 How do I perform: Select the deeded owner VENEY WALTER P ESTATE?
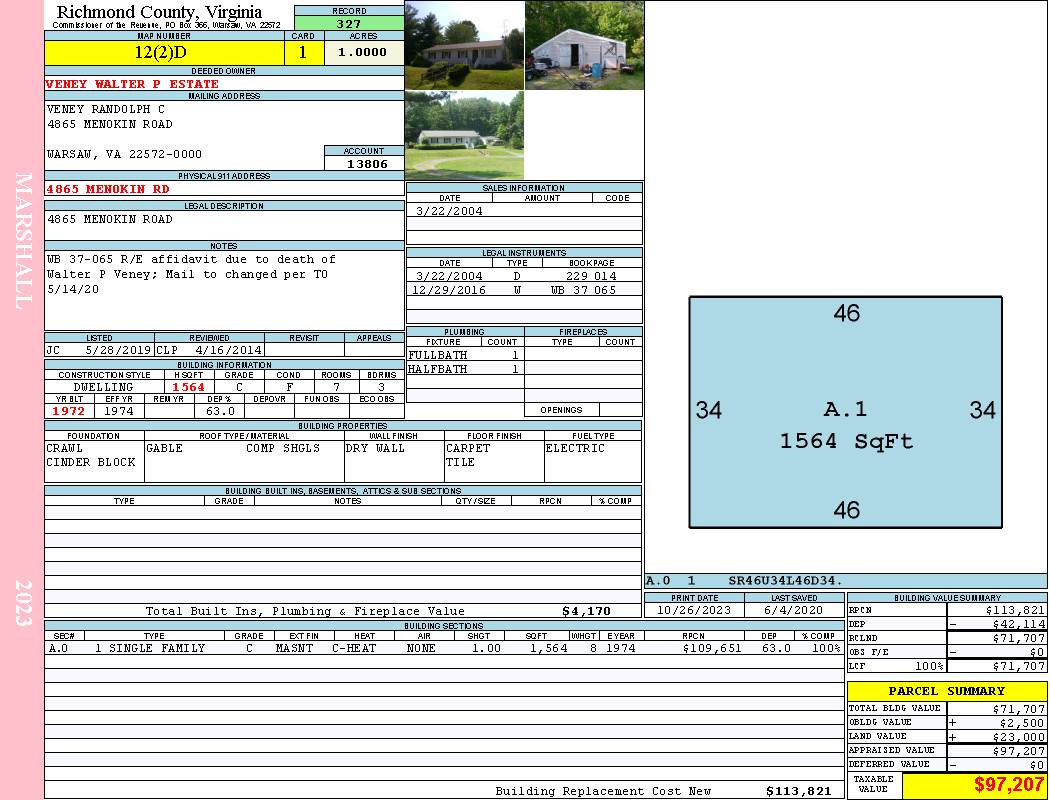pos(132,84)
